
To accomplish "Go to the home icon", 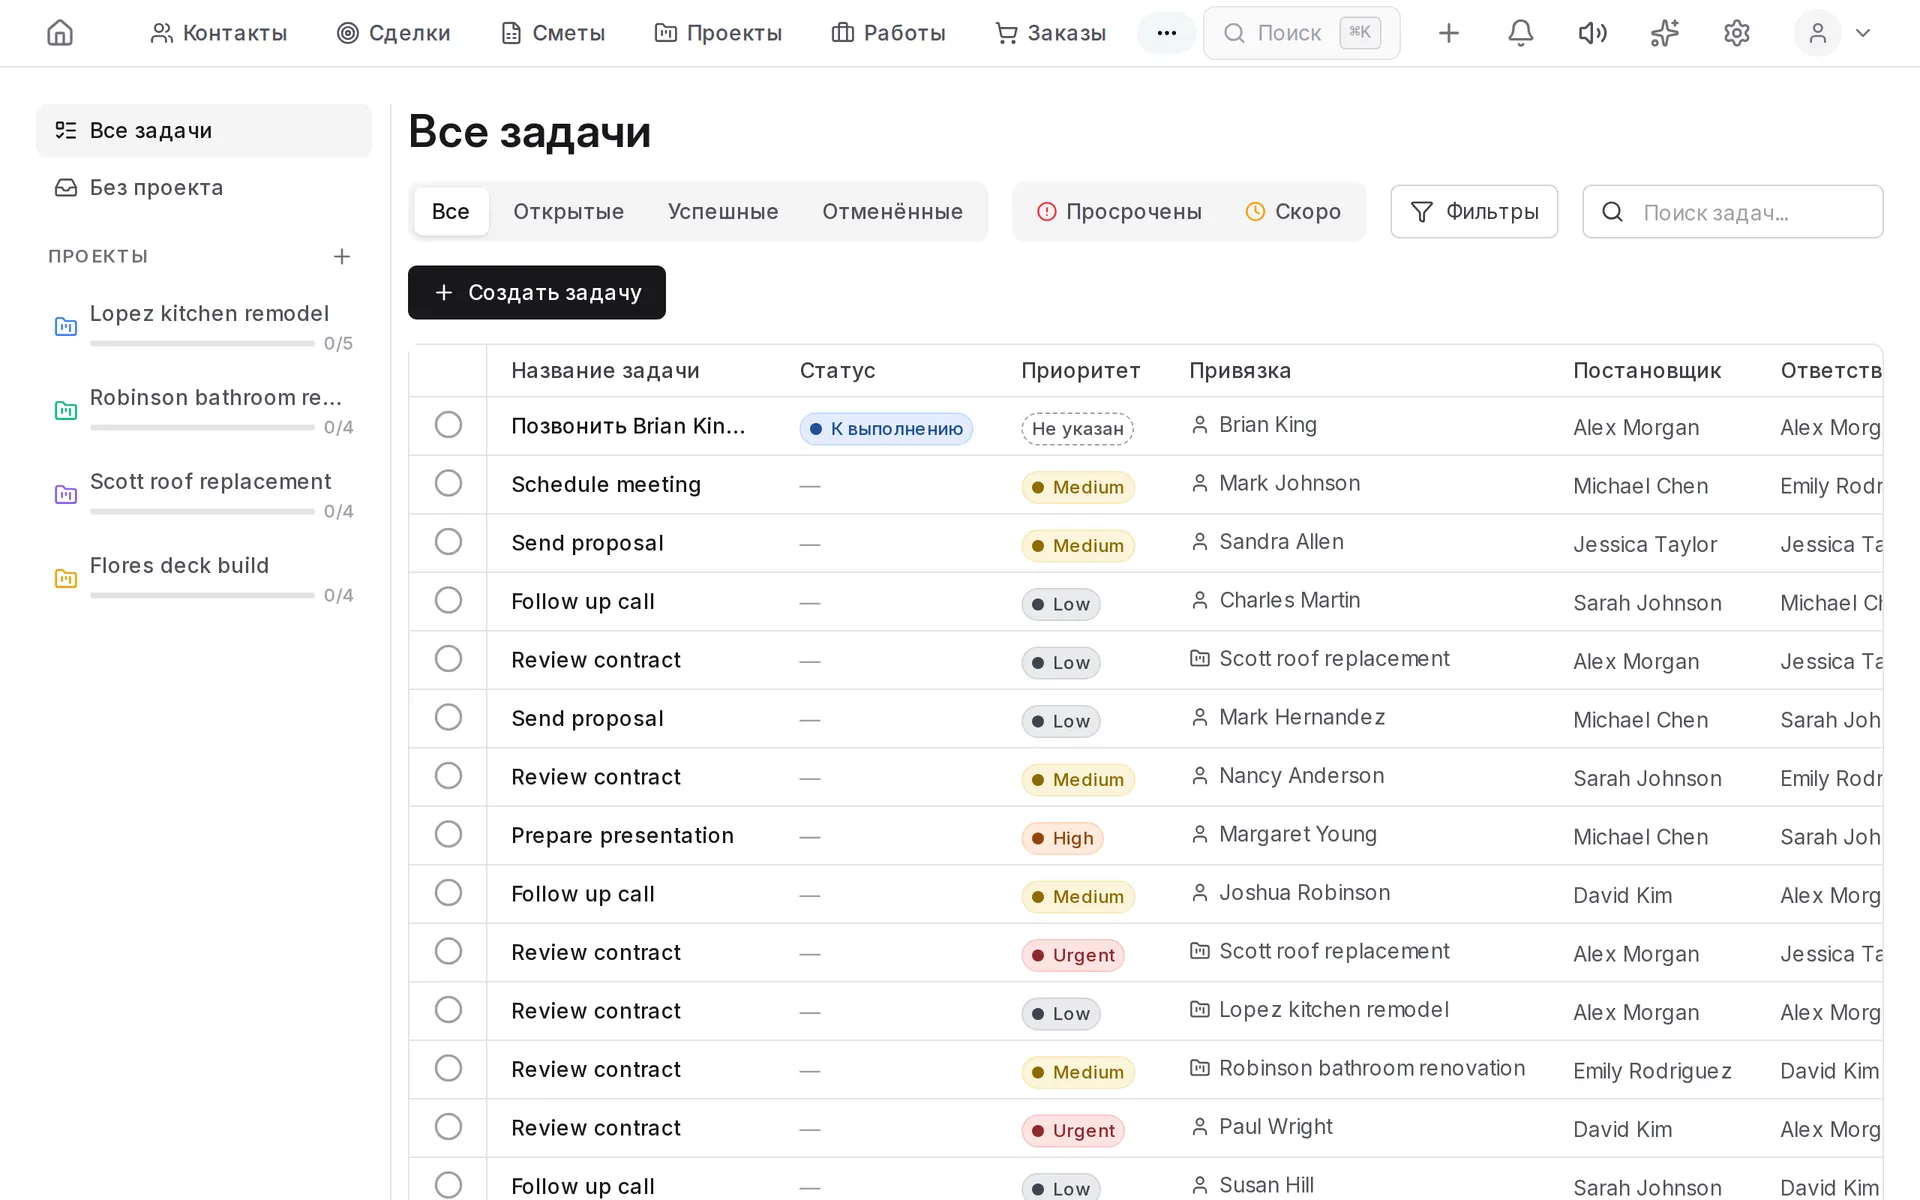I will [x=60, y=33].
